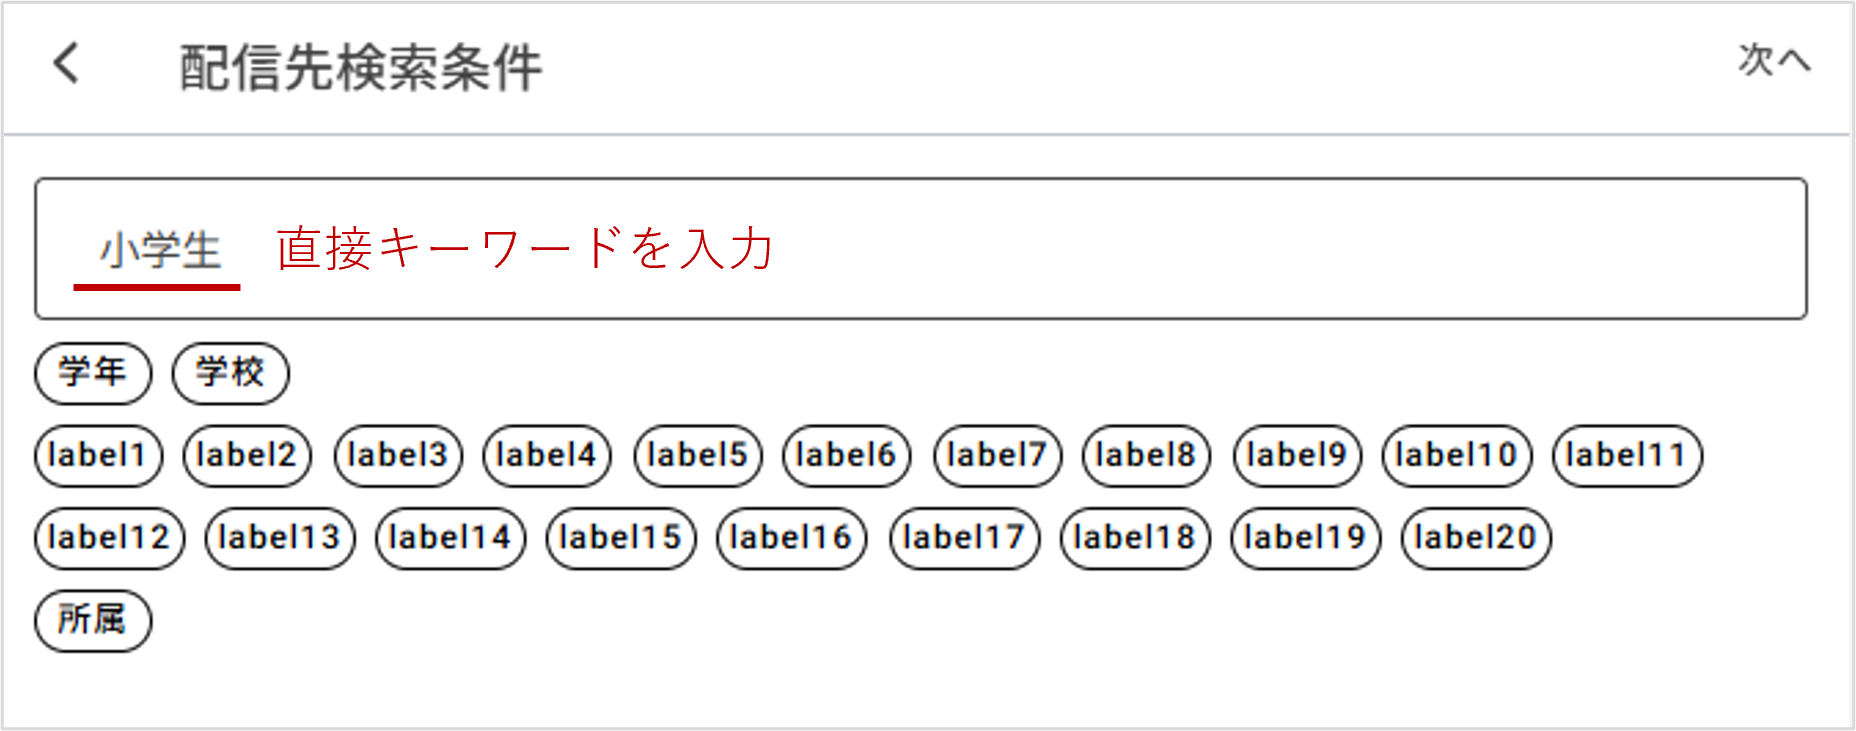1856x731 pixels.
Task: Choose the label14 chip
Action: point(450,538)
